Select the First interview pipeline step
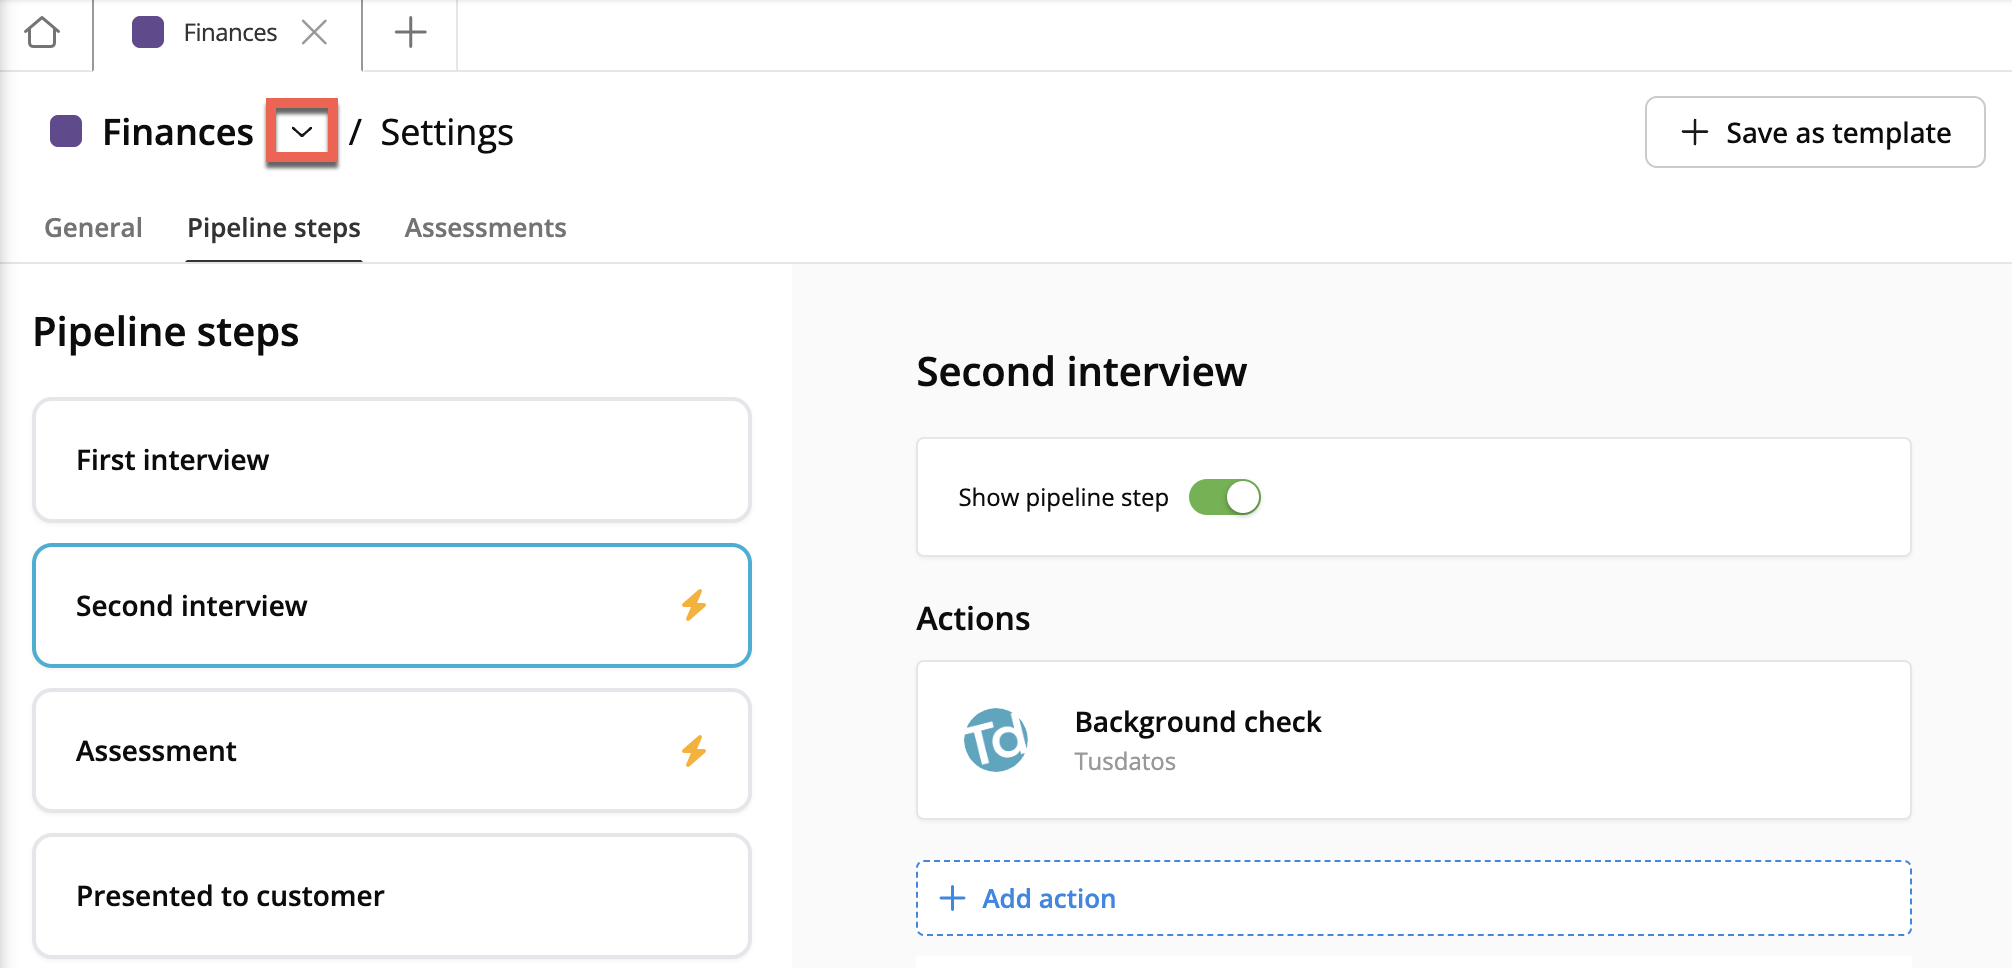Image resolution: width=2012 pixels, height=968 pixels. point(391,460)
